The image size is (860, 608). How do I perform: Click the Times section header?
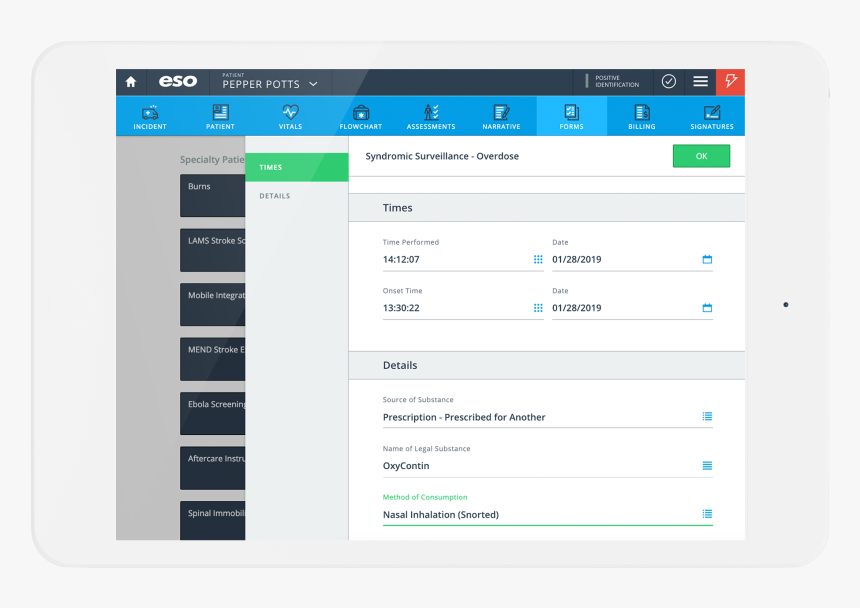point(547,208)
